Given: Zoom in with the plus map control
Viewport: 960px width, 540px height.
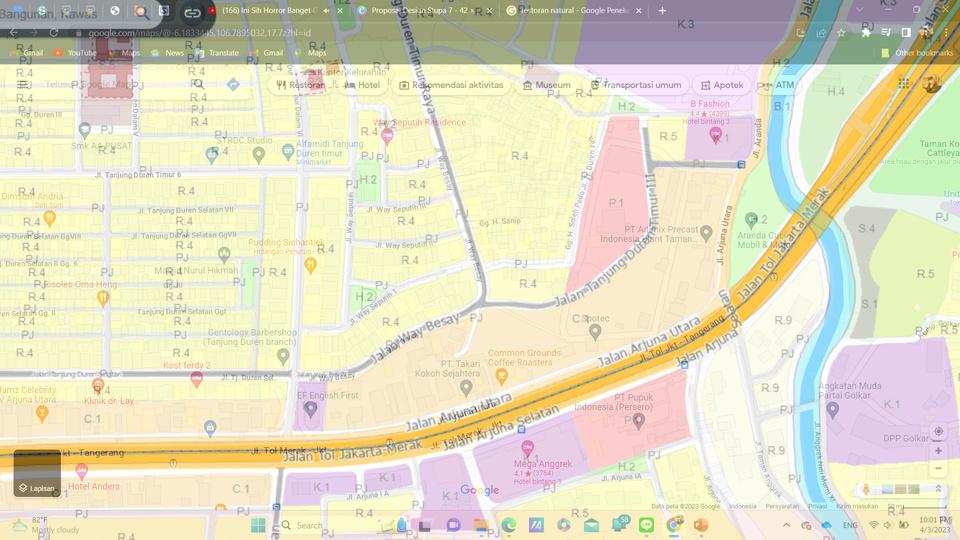Looking at the screenshot, I should pyautogui.click(x=938, y=451).
